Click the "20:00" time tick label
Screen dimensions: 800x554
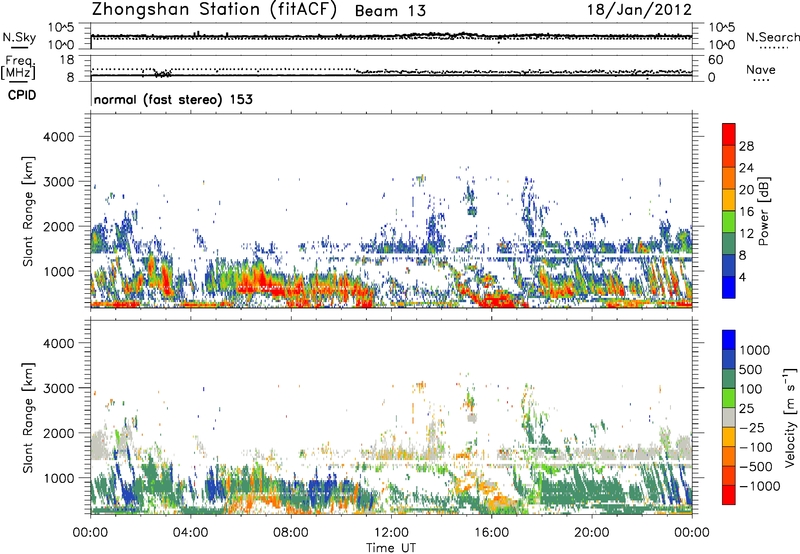tap(591, 533)
